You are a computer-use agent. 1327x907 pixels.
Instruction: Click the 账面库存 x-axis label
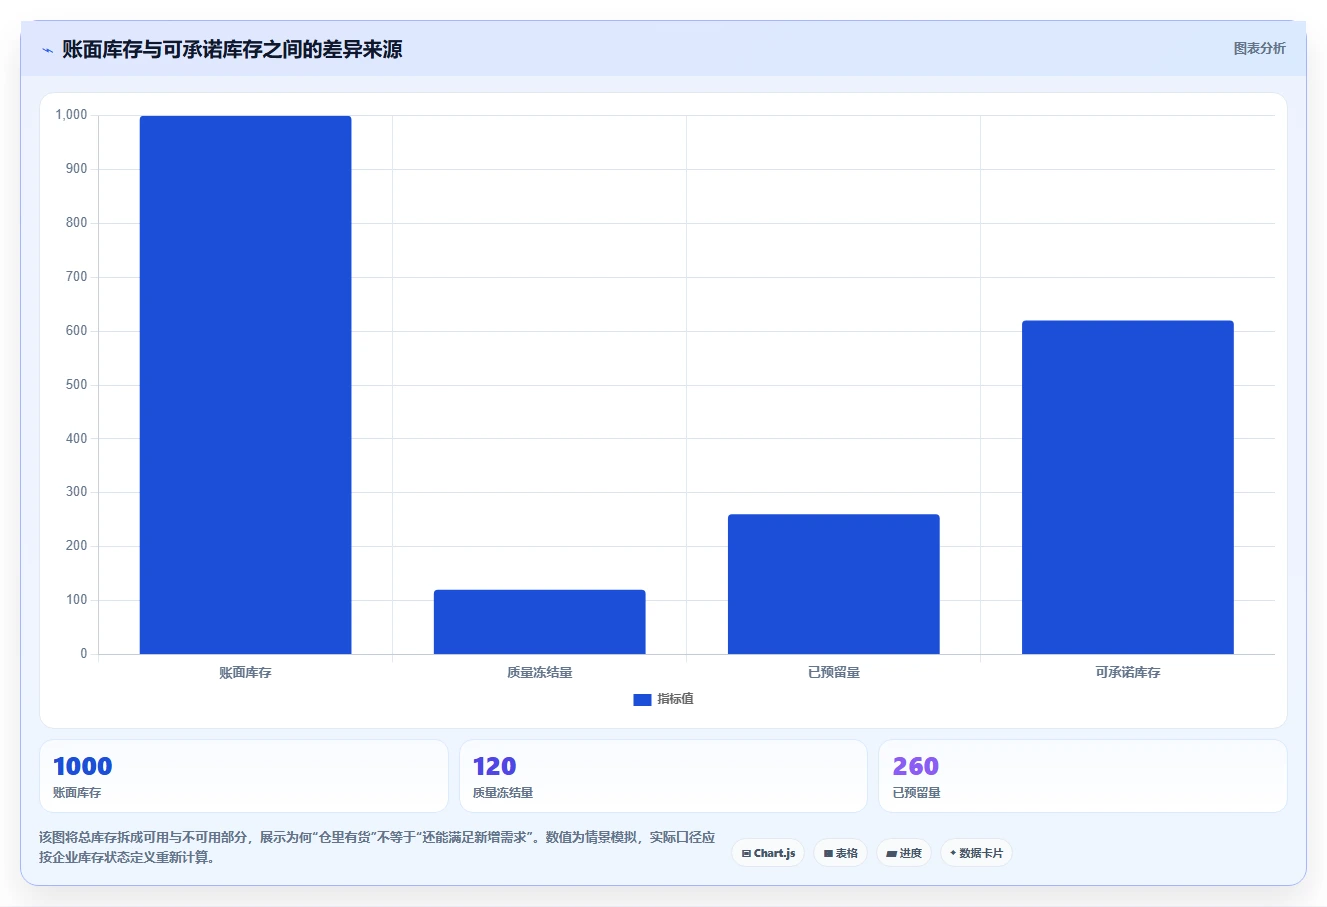[x=245, y=672]
